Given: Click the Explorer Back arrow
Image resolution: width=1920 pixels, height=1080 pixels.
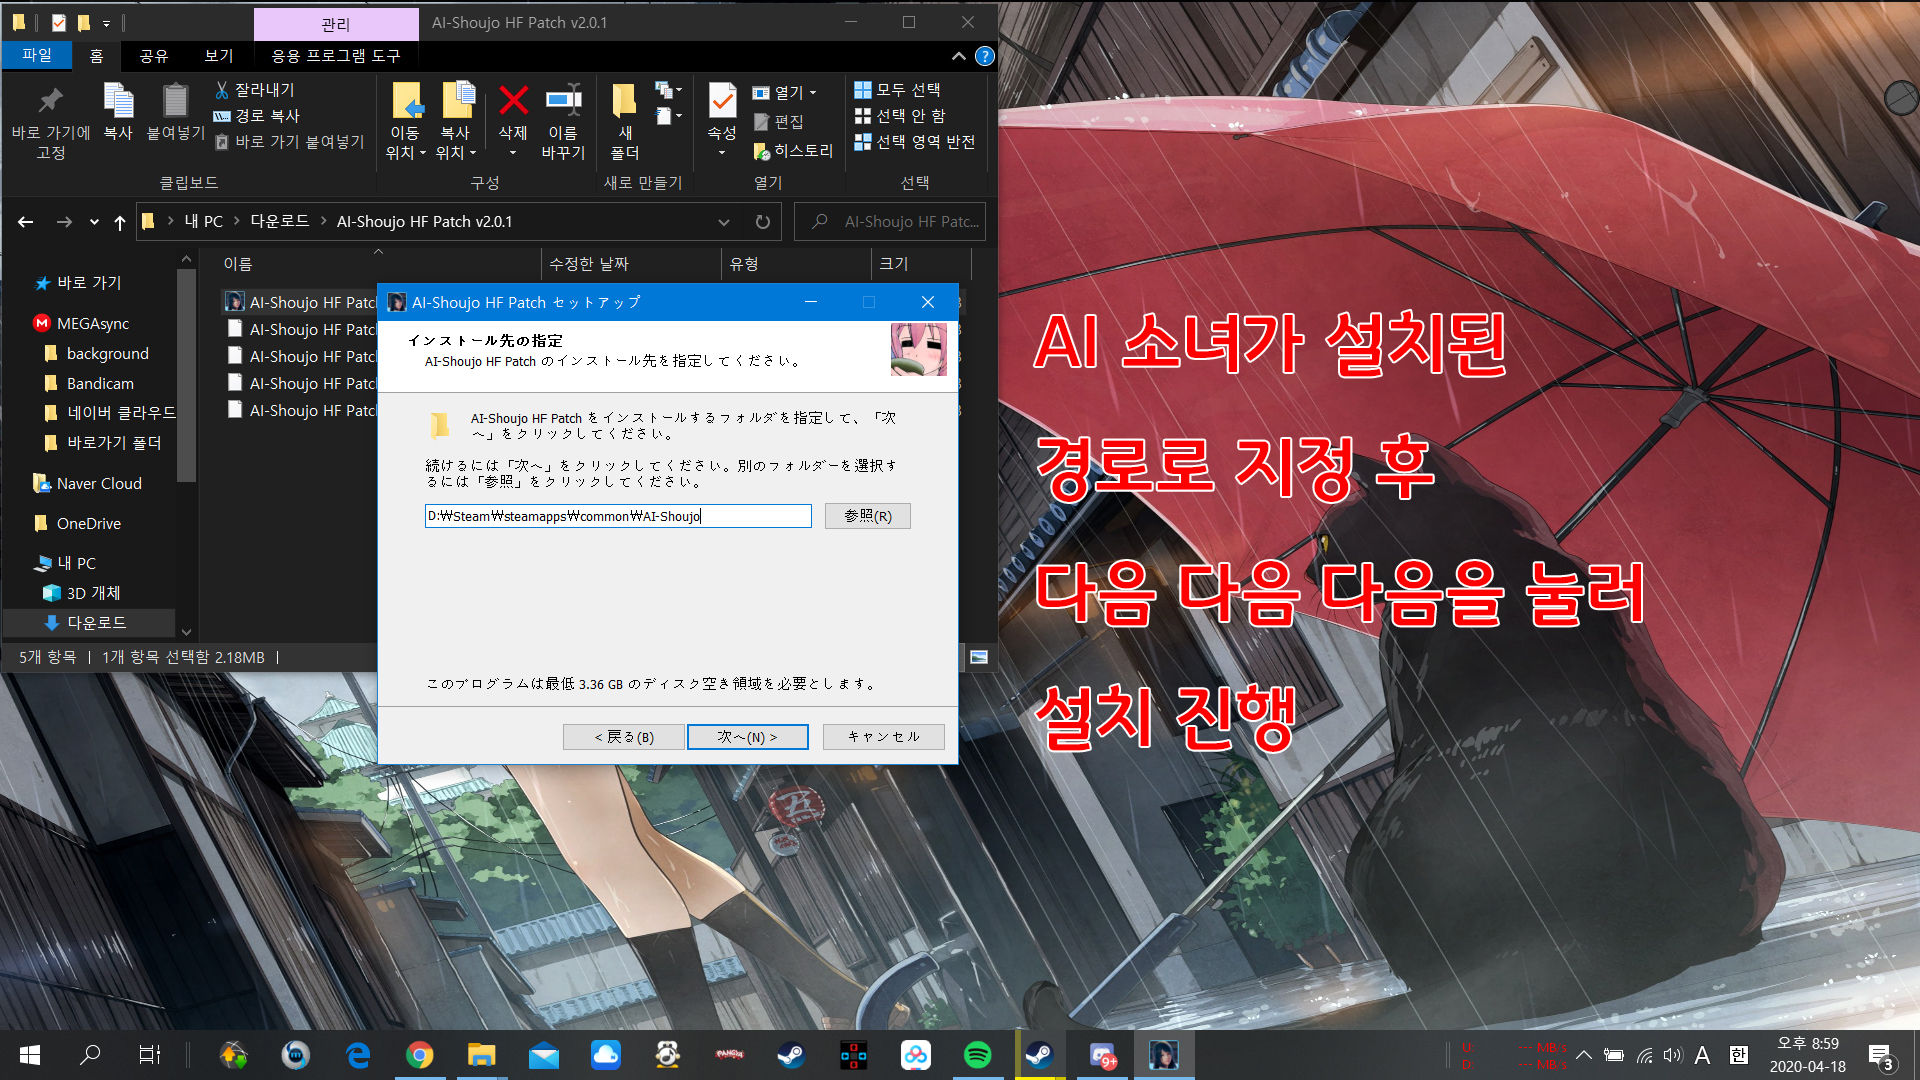Looking at the screenshot, I should tap(26, 222).
